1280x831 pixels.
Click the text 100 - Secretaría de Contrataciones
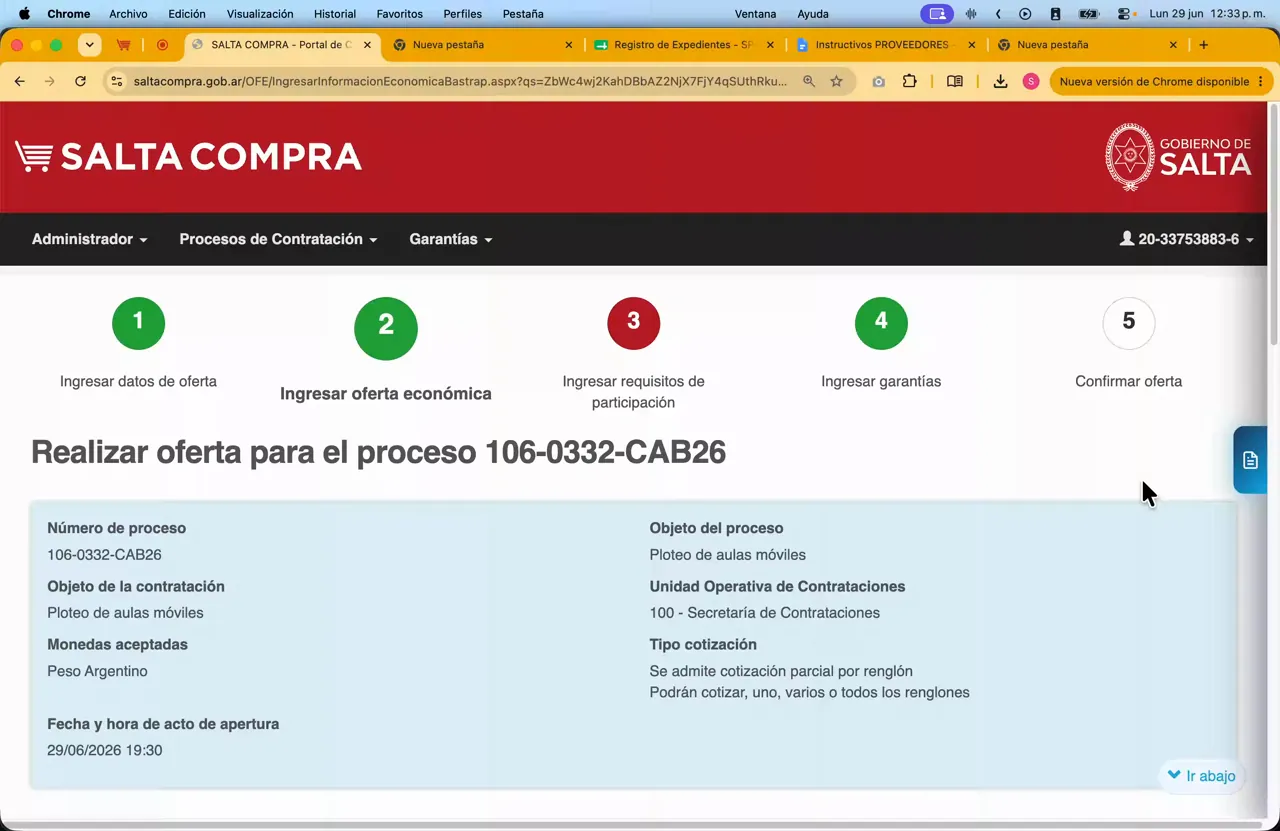(x=764, y=613)
